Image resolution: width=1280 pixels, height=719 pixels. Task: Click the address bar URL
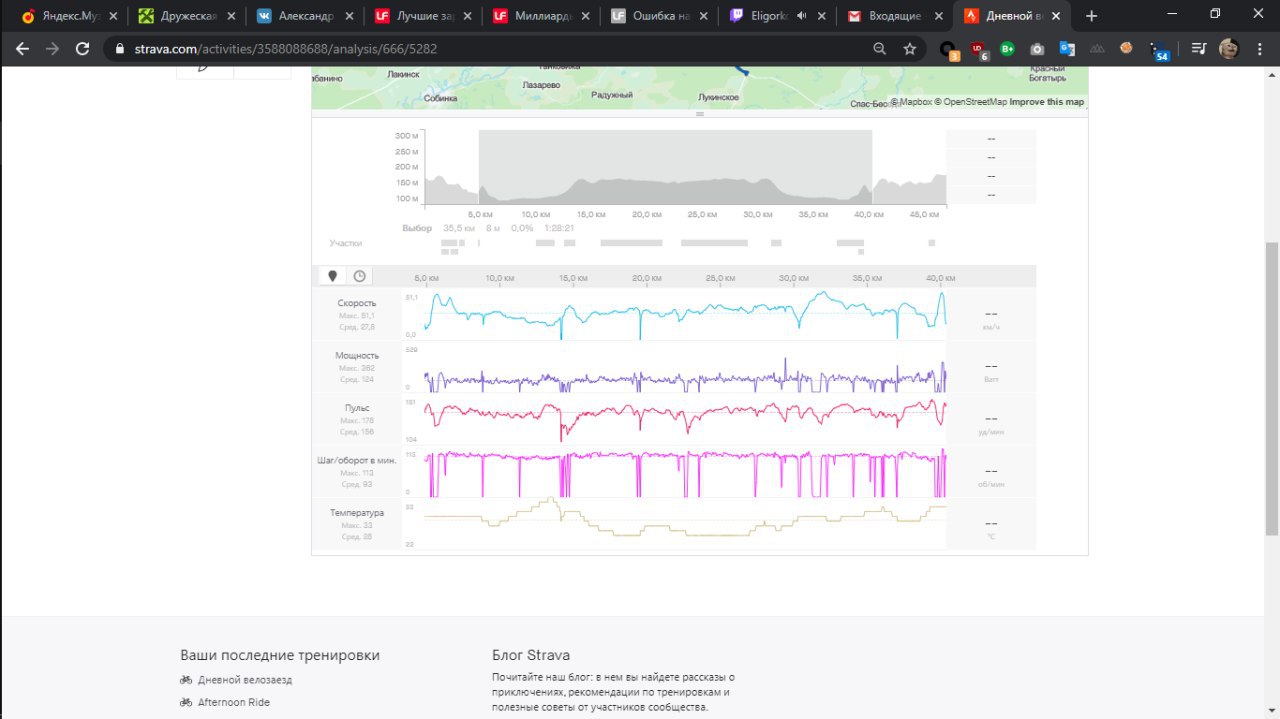(285, 48)
